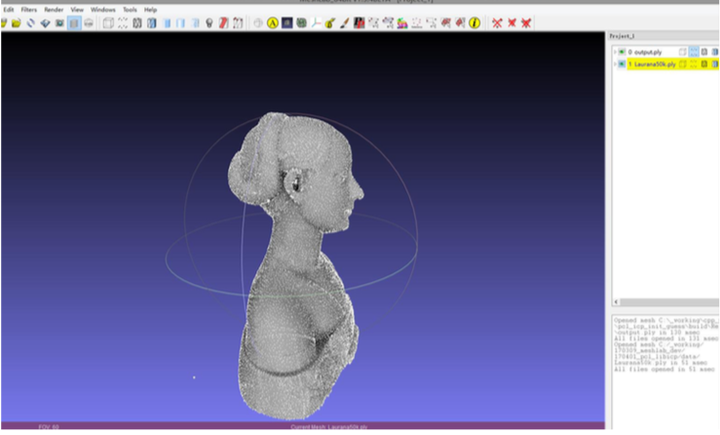
Task: Open the Filters menu
Action: [x=29, y=9]
